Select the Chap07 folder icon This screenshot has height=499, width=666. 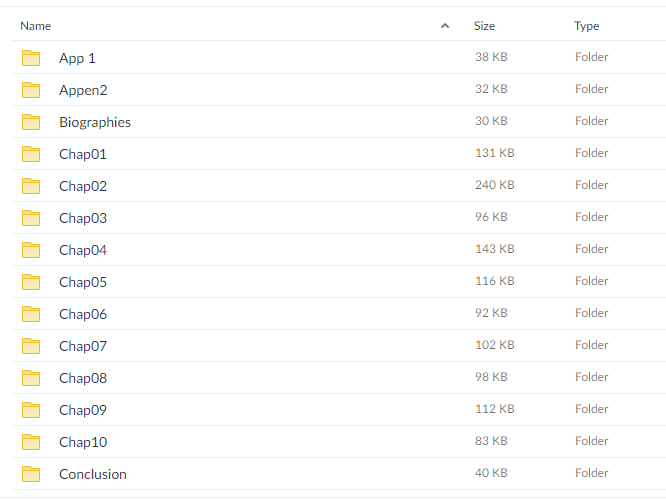point(31,346)
